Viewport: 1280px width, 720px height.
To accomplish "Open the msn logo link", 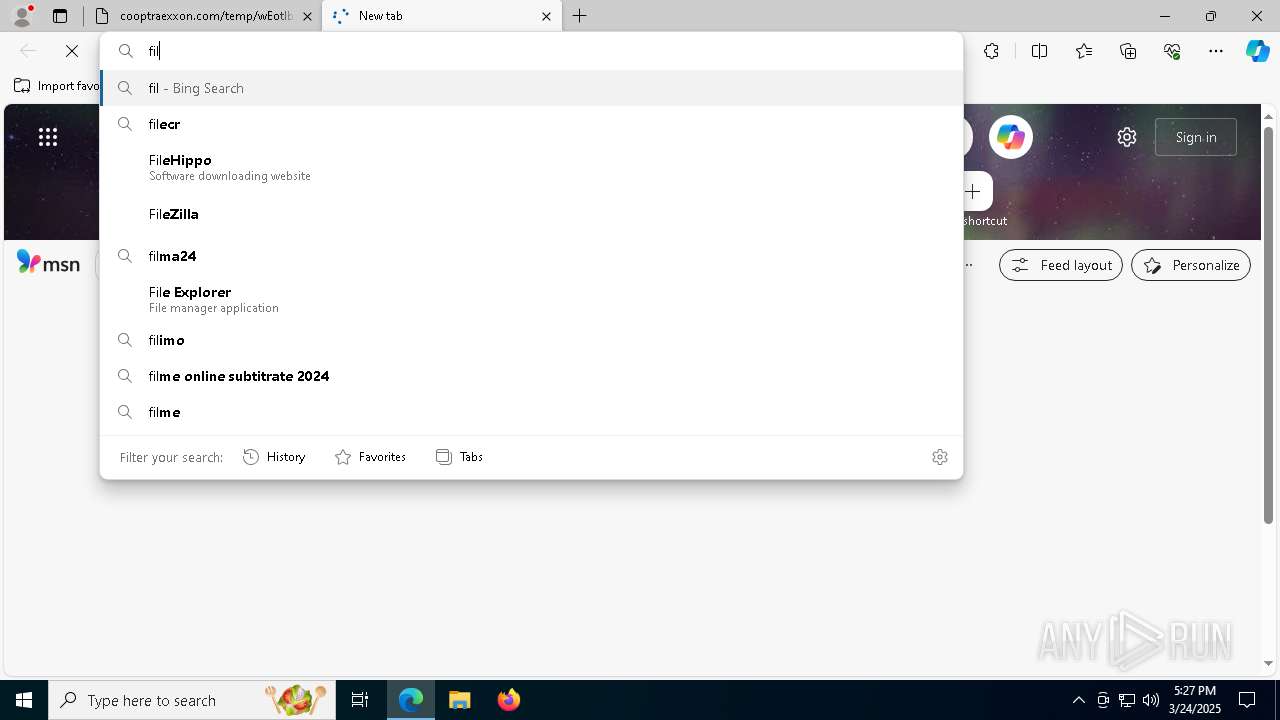I will point(48,263).
